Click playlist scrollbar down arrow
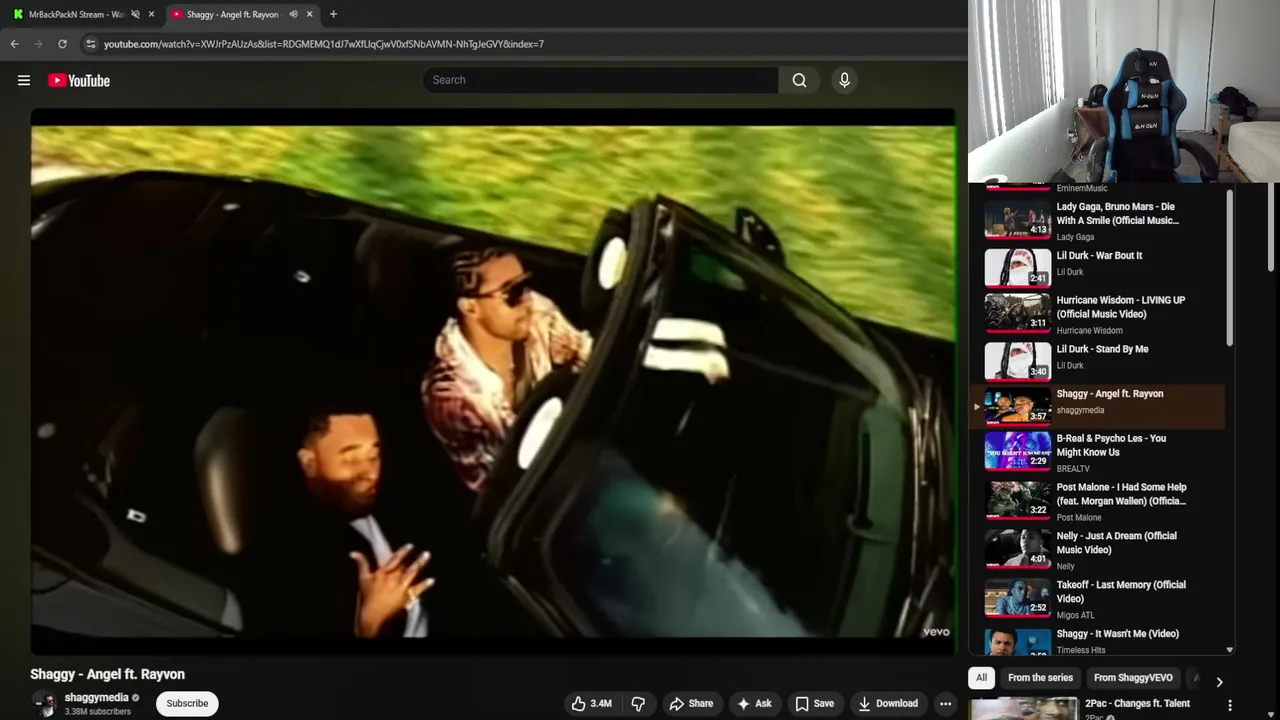The width and height of the screenshot is (1280, 720). click(x=1230, y=650)
